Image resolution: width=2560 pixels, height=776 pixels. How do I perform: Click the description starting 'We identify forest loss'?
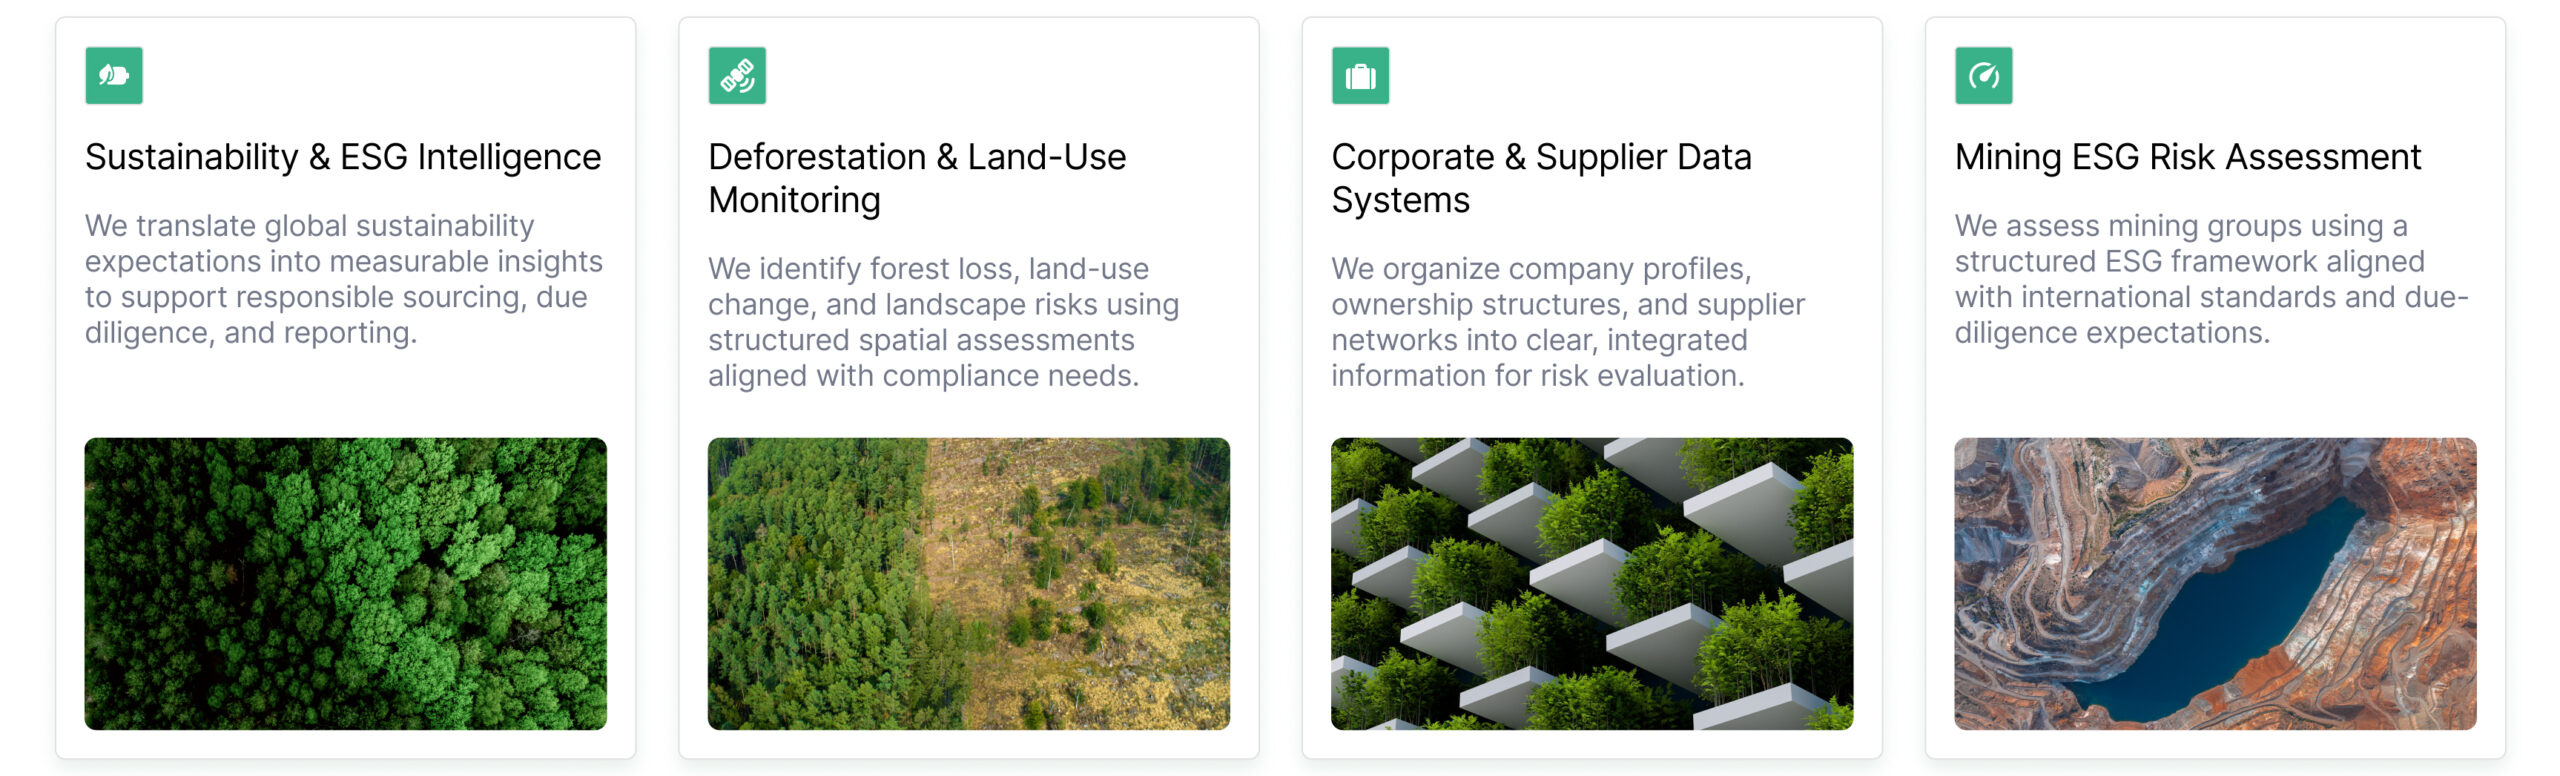point(943,322)
